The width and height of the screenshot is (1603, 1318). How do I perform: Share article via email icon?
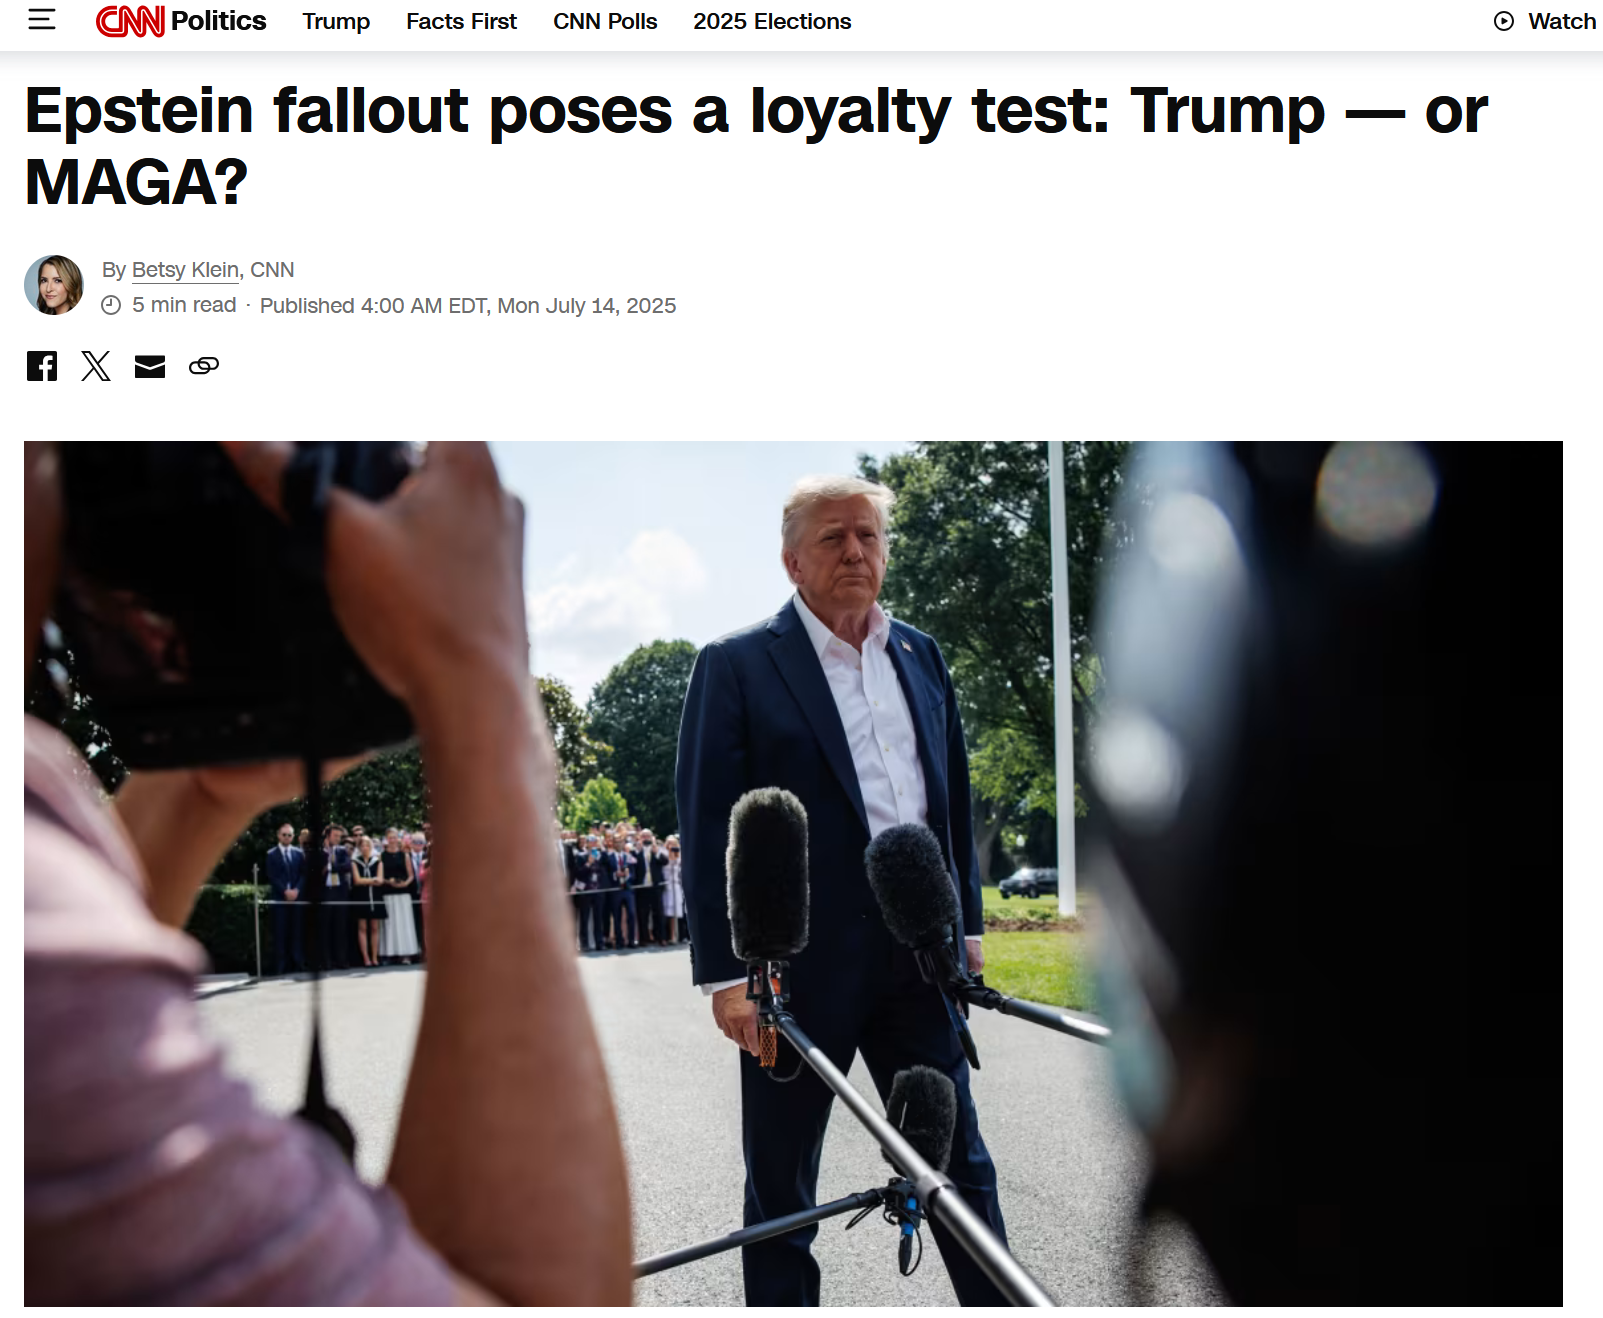pos(150,367)
